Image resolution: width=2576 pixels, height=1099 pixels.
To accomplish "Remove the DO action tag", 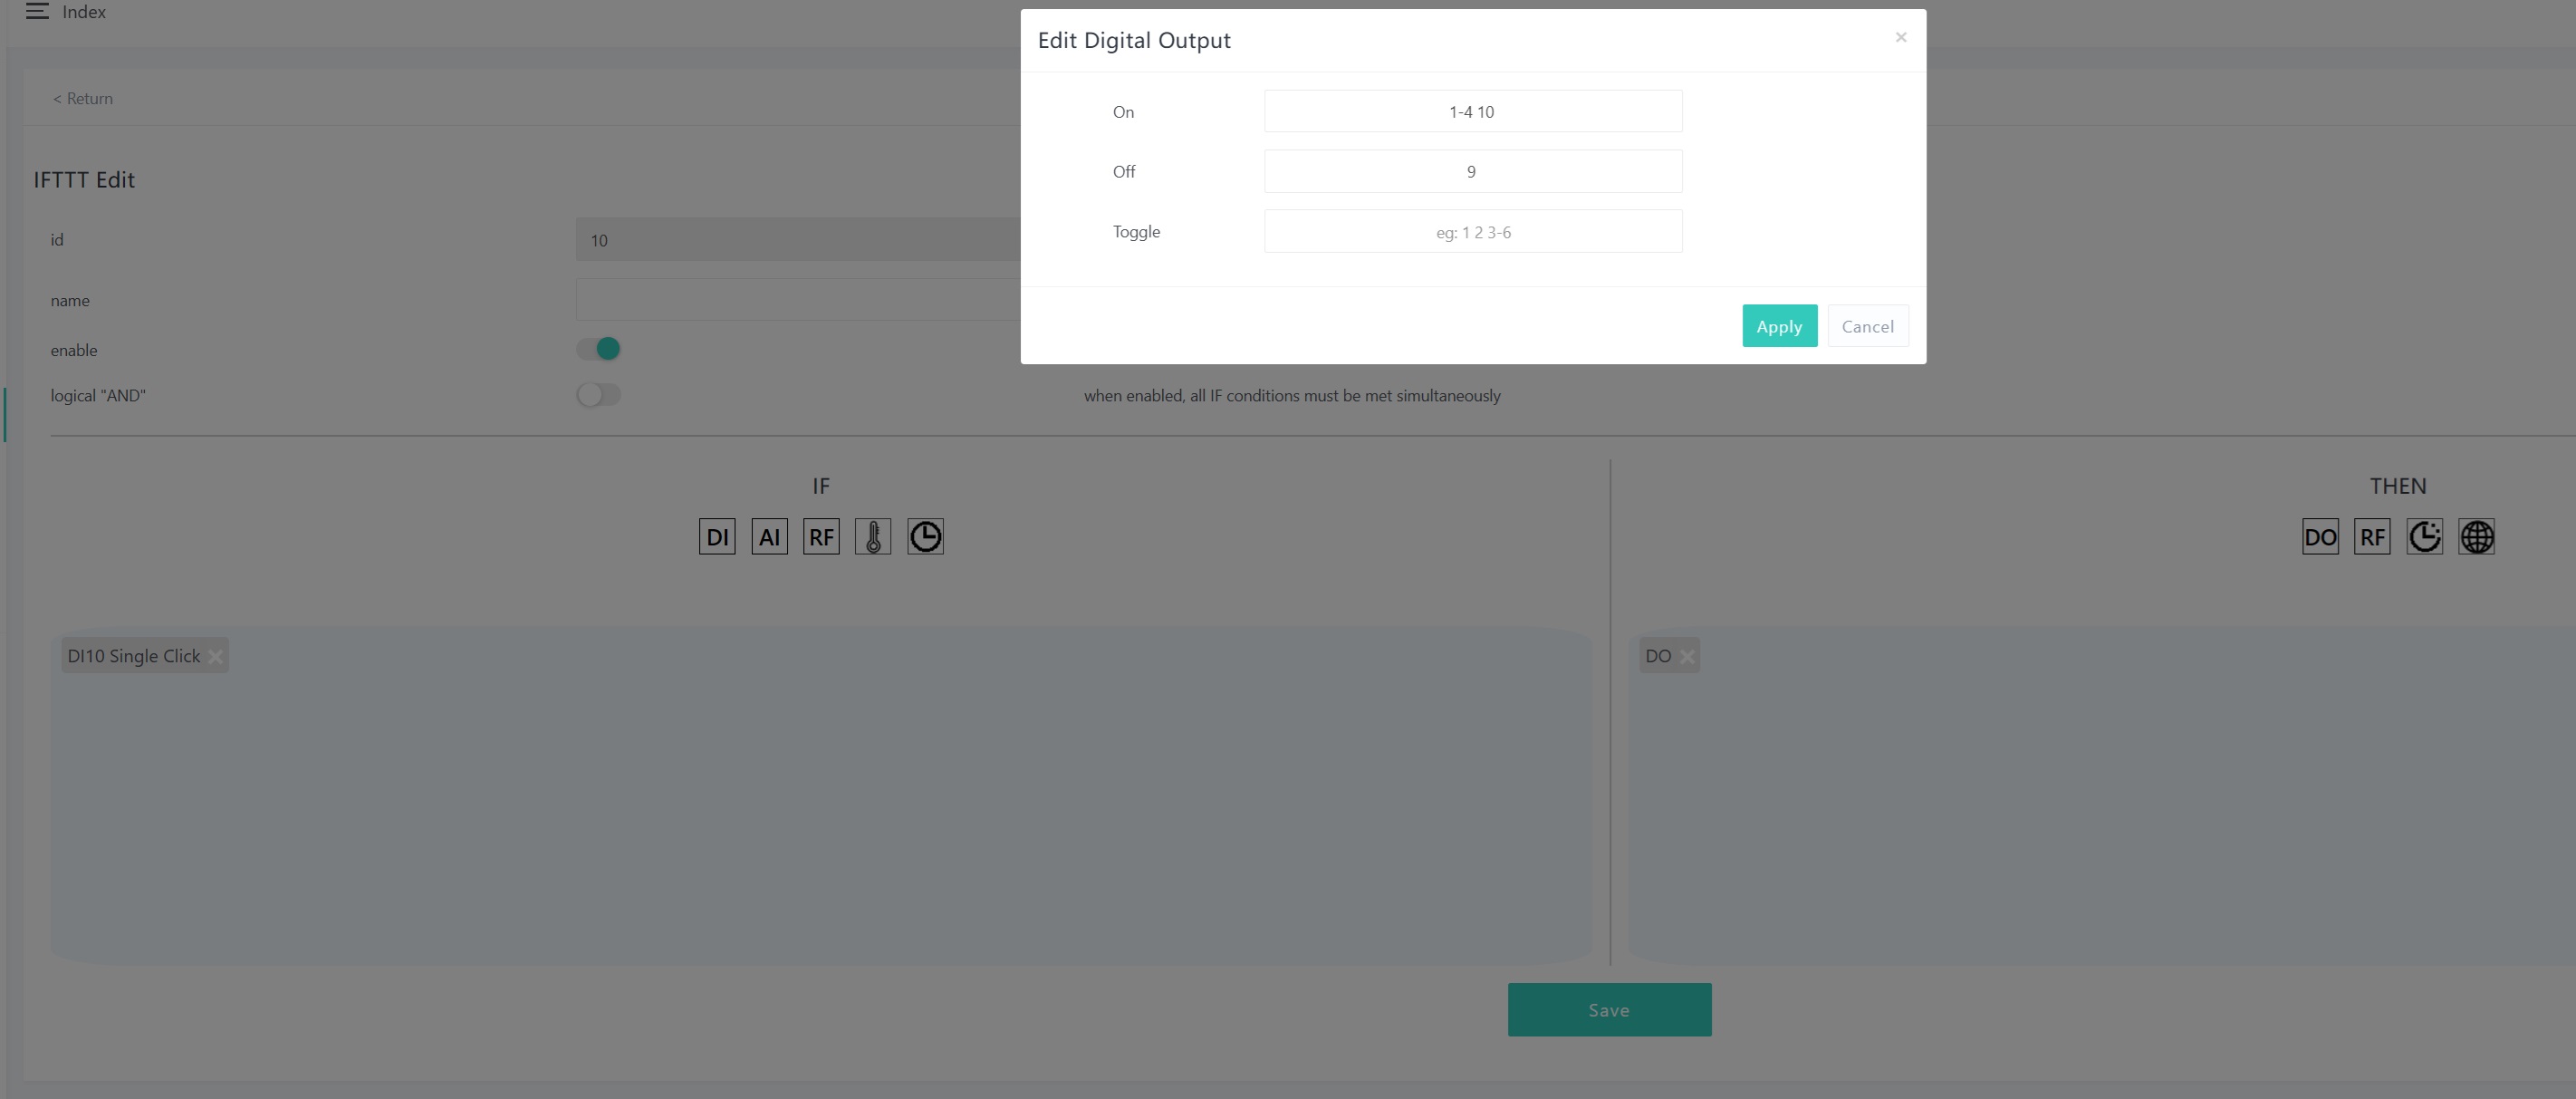I will point(1687,657).
